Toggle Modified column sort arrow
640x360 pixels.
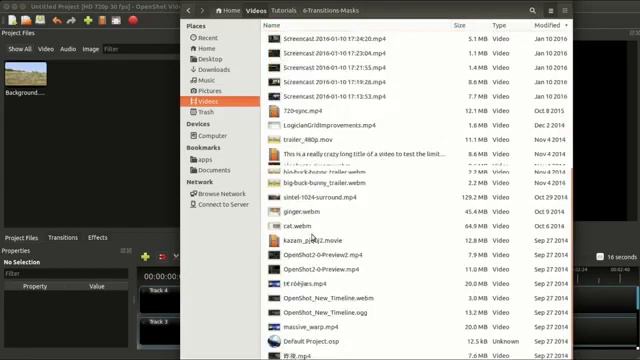click(x=566, y=25)
